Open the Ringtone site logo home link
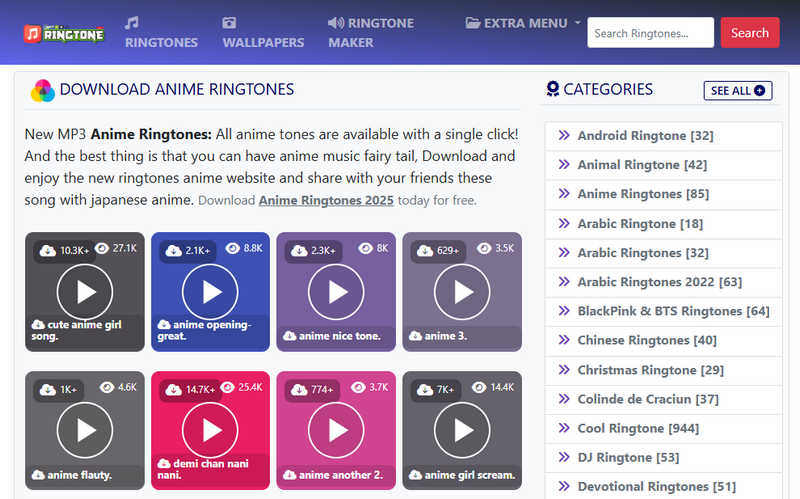The image size is (800, 499). click(64, 34)
